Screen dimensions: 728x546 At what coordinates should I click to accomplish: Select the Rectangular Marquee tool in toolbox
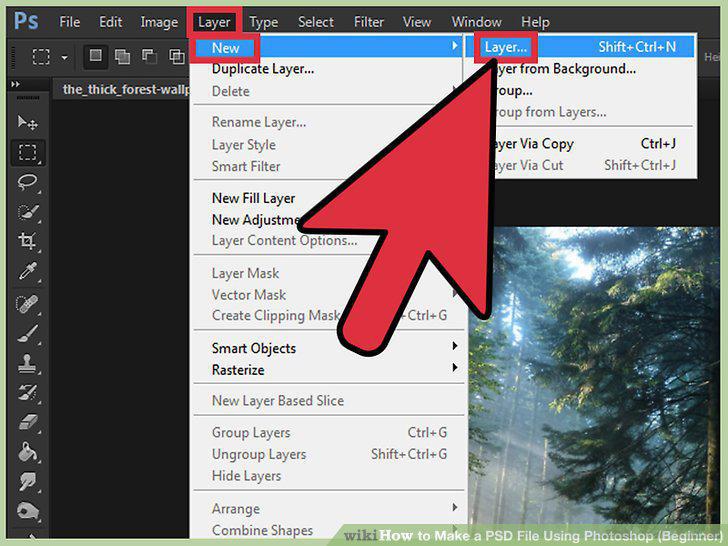pos(27,152)
